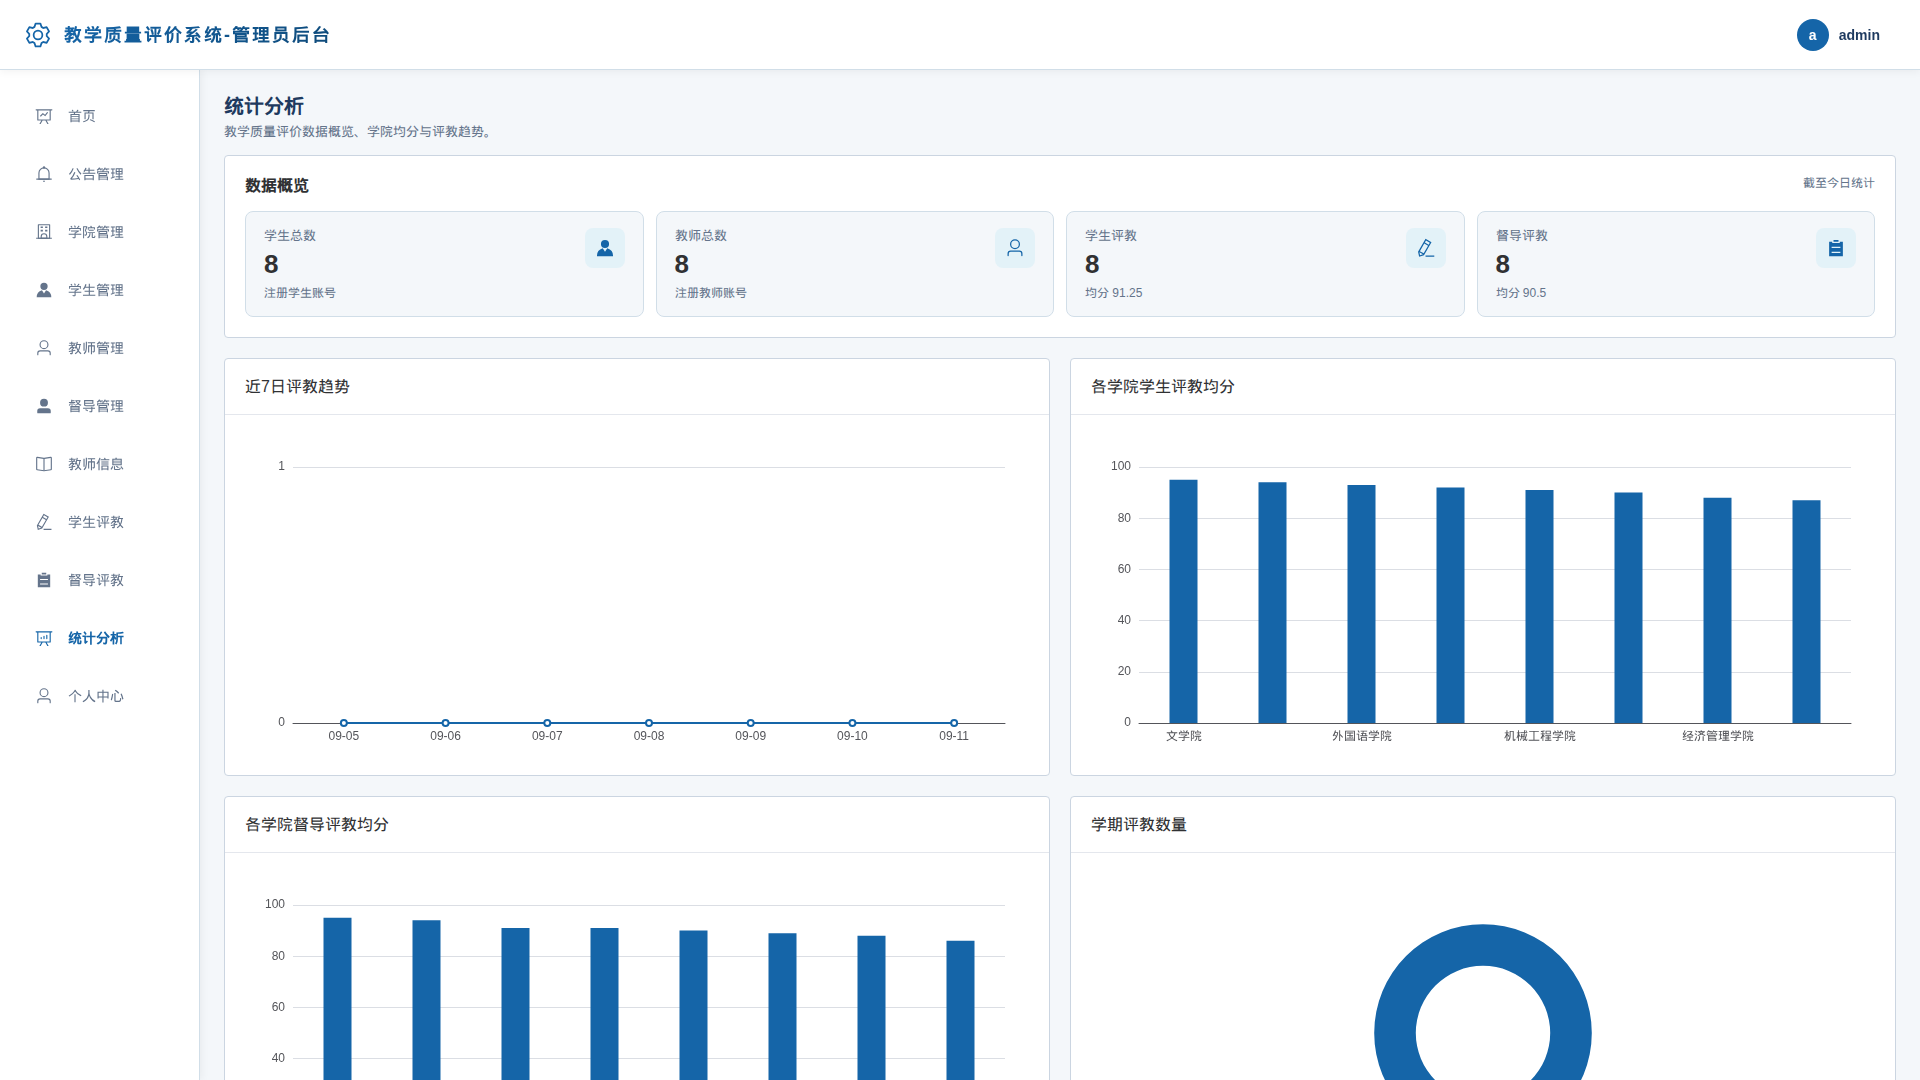1920x1080 pixels.
Task: Click the first bar in 督导评教均分 chart
Action: tap(337, 998)
